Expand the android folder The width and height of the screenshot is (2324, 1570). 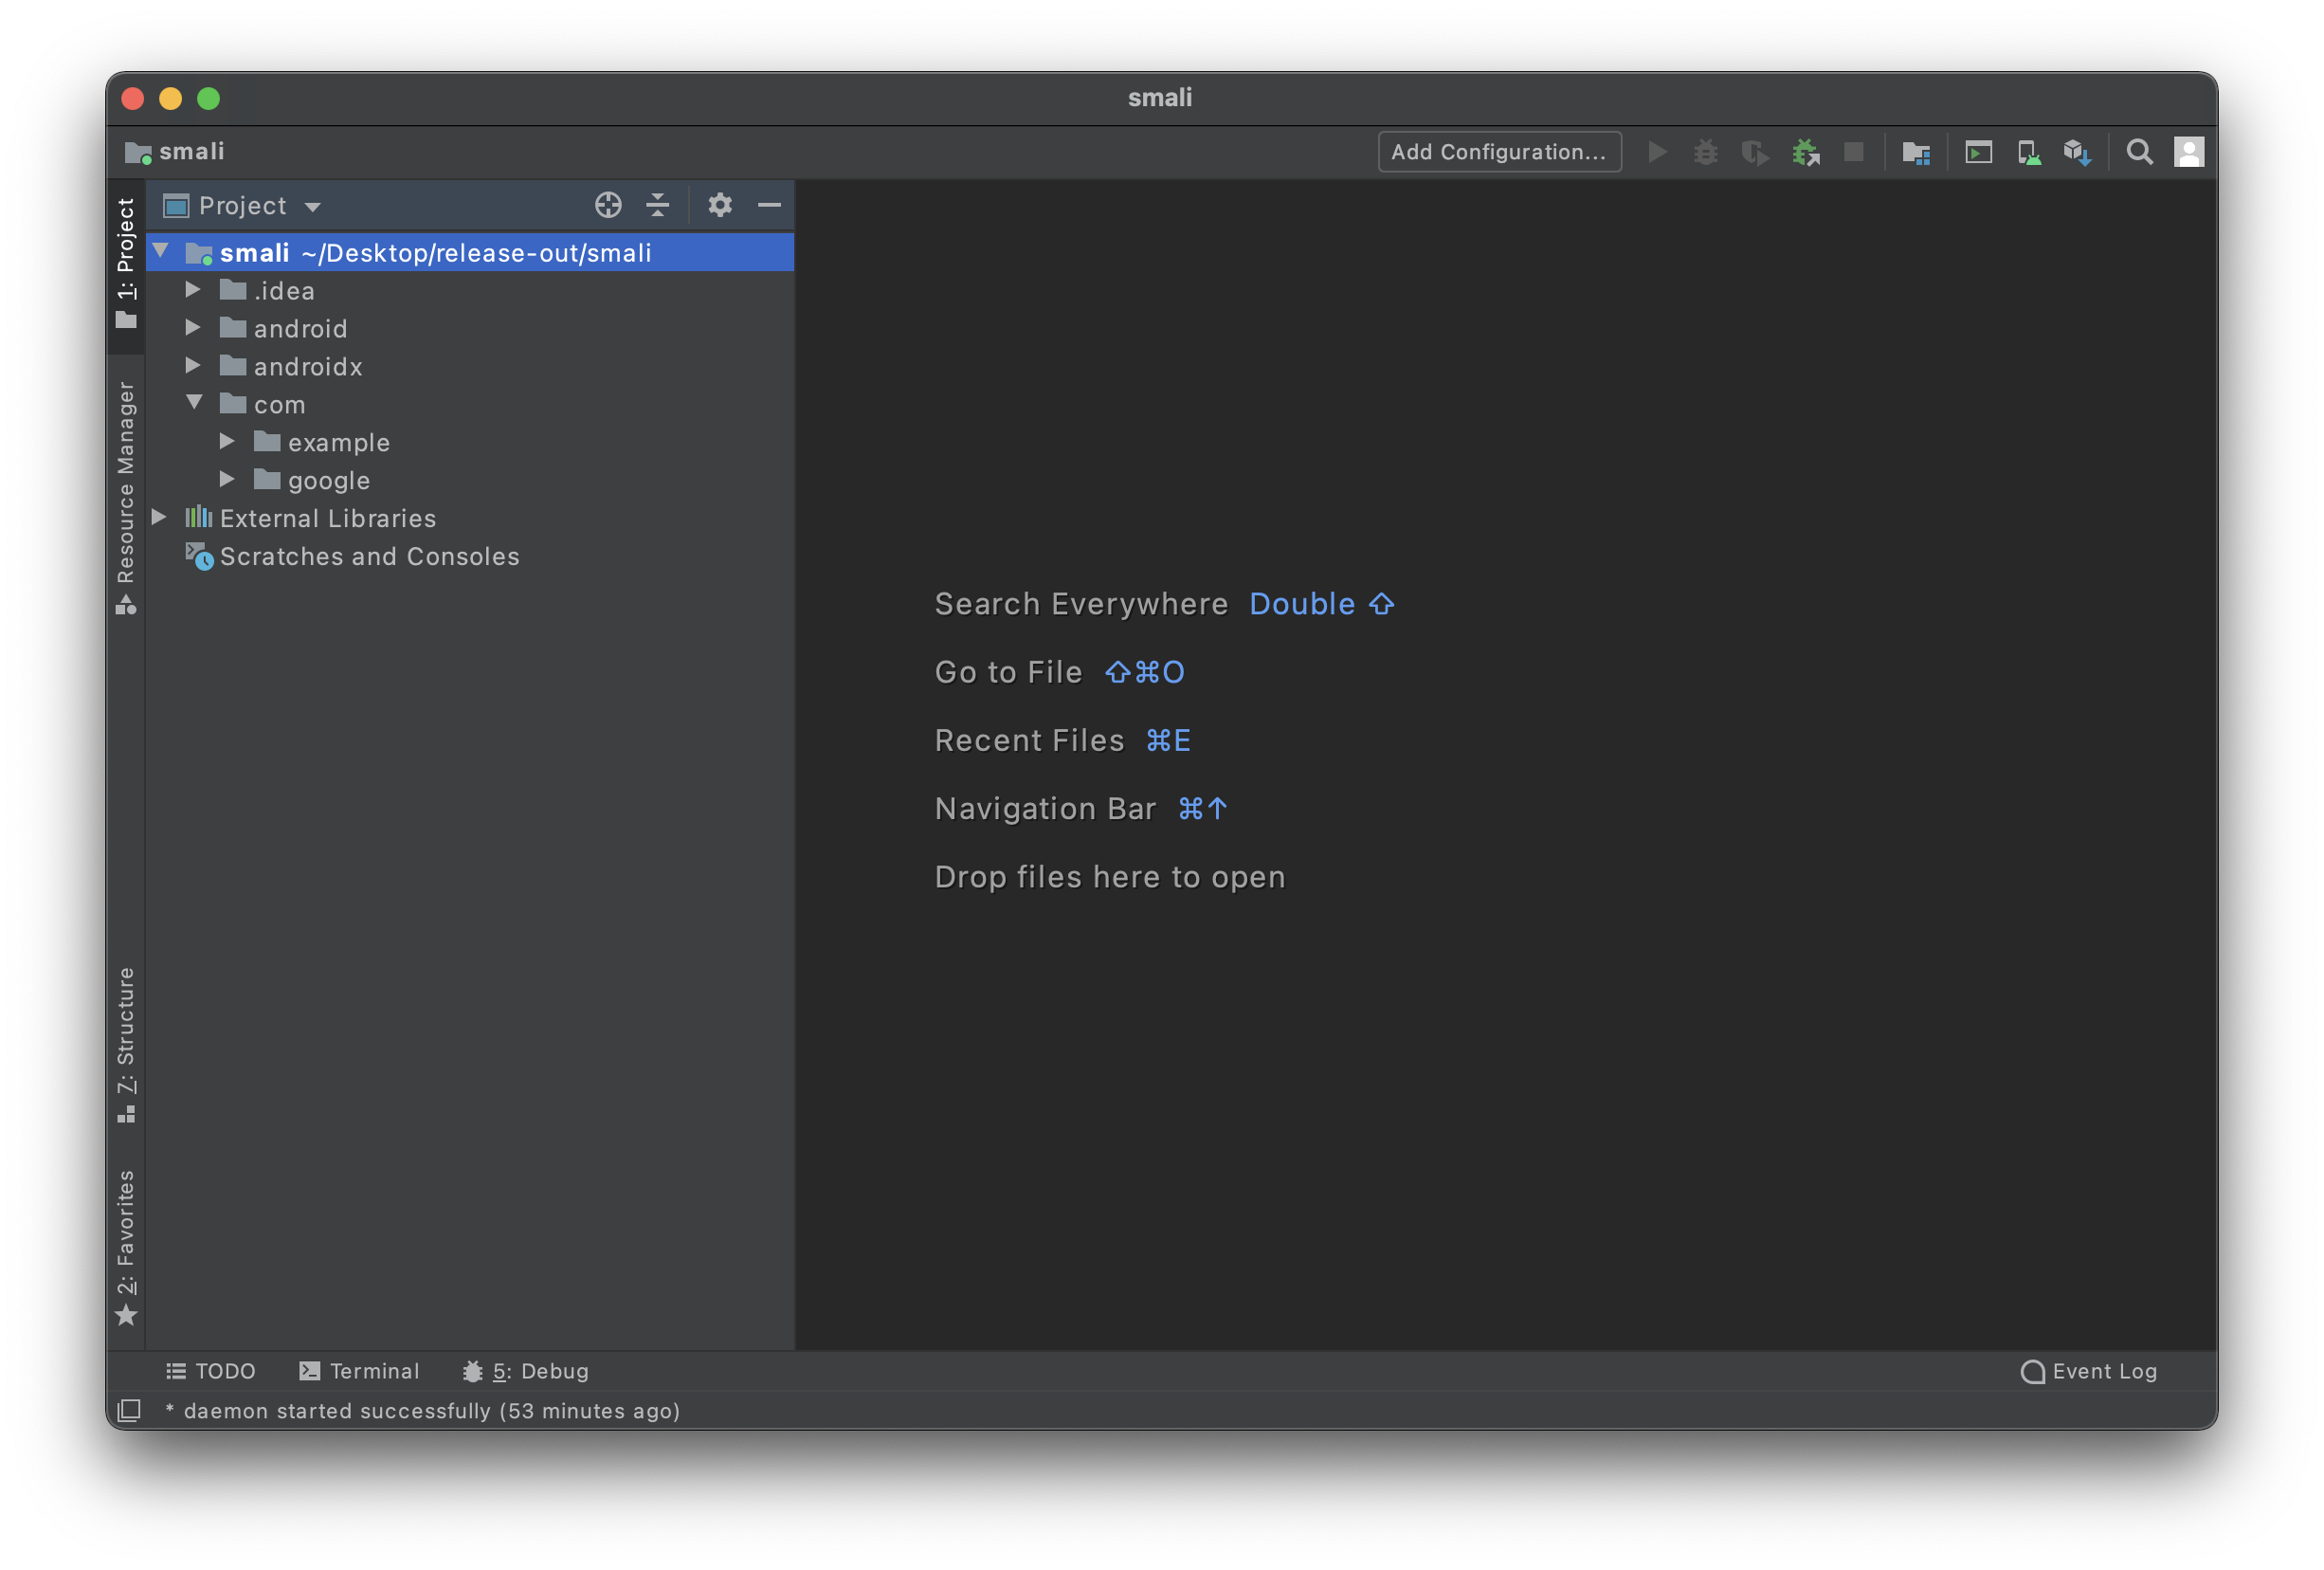point(193,328)
